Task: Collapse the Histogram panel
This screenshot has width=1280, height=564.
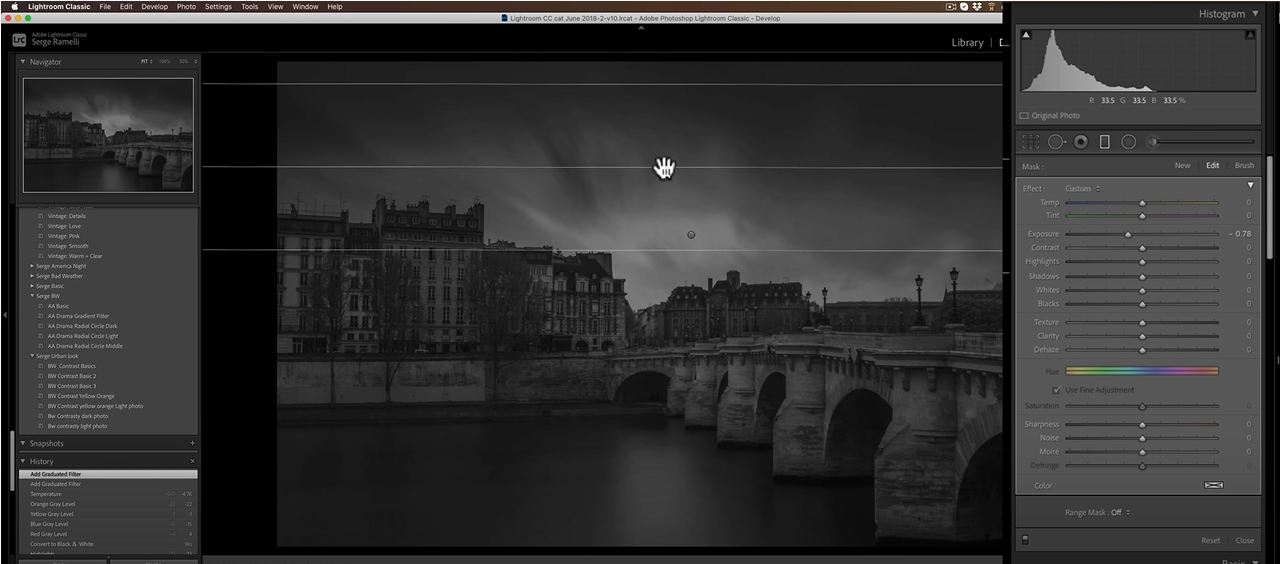Action: (x=1254, y=14)
